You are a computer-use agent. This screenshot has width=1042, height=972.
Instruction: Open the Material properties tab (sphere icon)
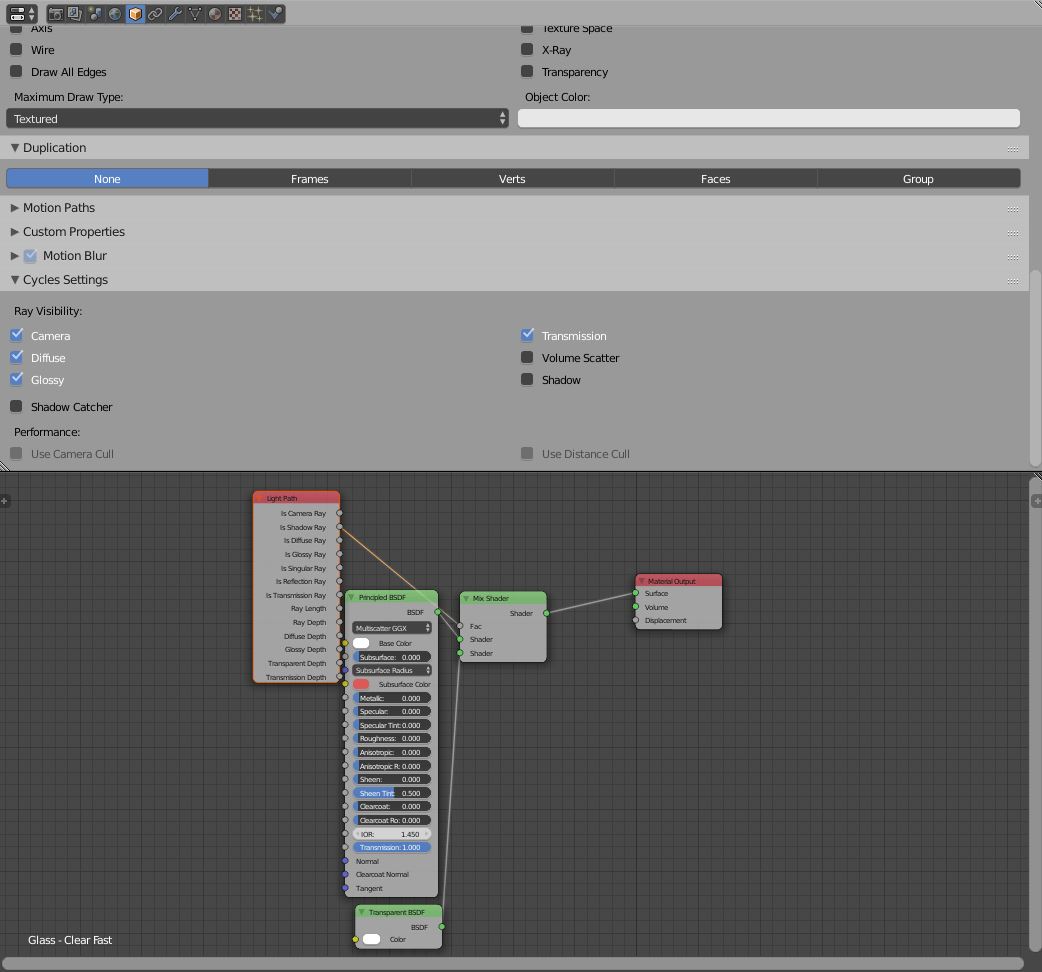pos(215,14)
